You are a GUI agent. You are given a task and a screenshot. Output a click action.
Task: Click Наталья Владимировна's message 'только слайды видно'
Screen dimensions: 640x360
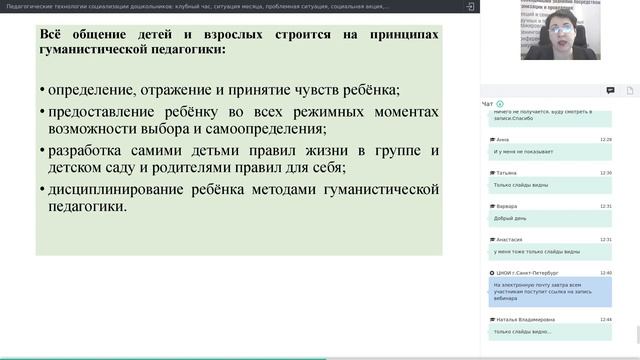click(x=550, y=332)
